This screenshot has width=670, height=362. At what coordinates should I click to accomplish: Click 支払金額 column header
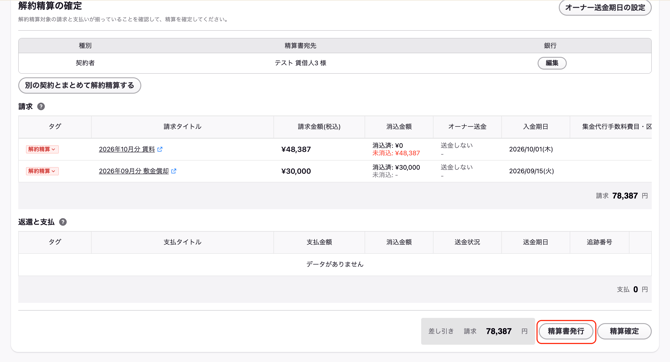coord(319,242)
